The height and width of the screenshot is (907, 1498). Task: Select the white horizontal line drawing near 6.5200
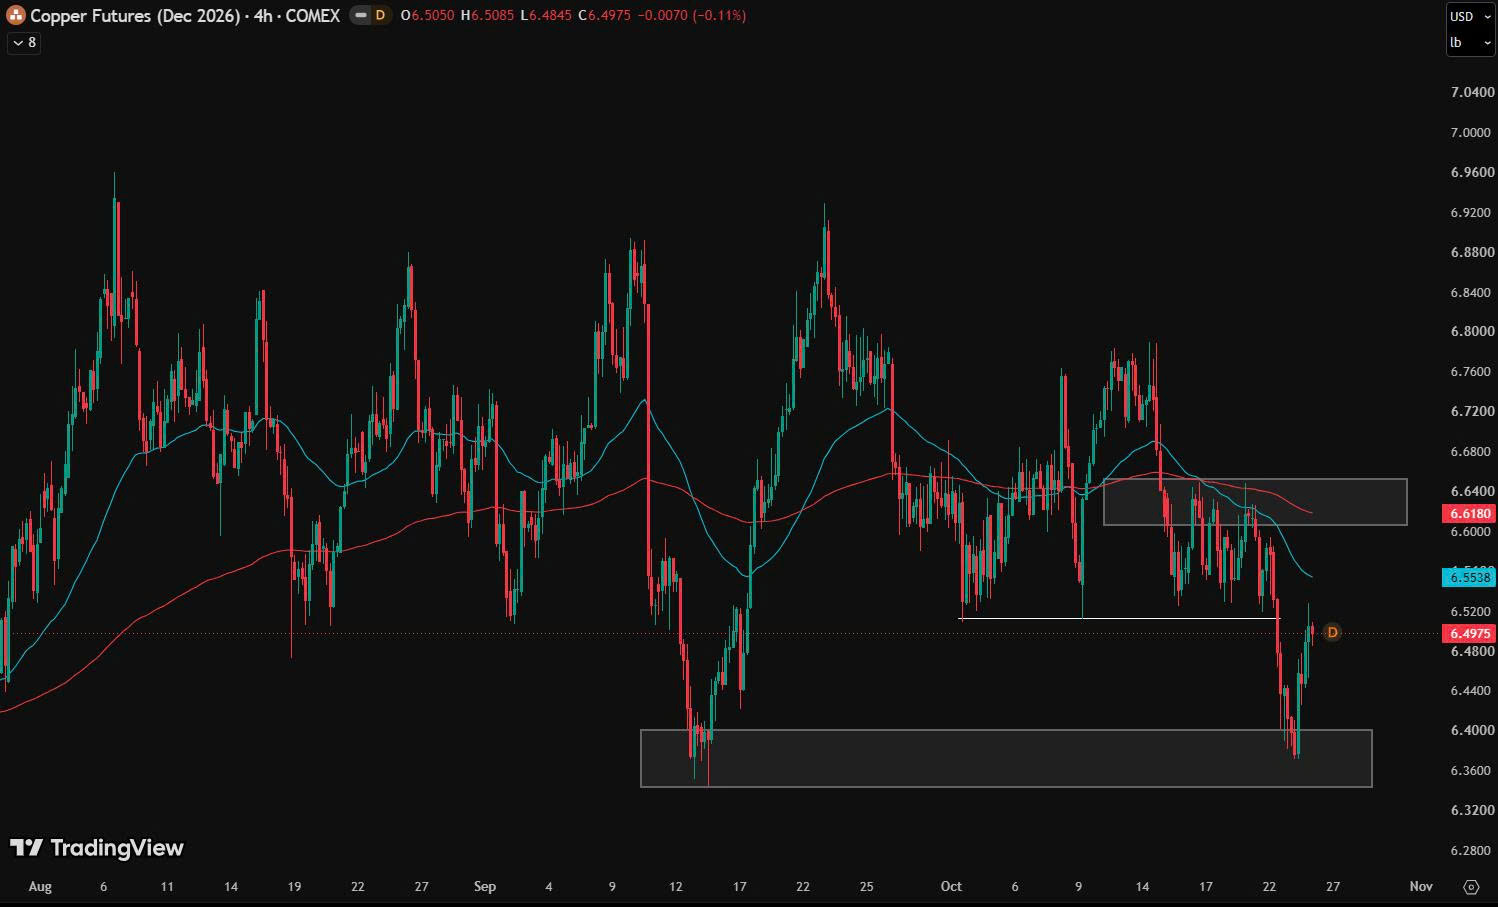click(1119, 619)
